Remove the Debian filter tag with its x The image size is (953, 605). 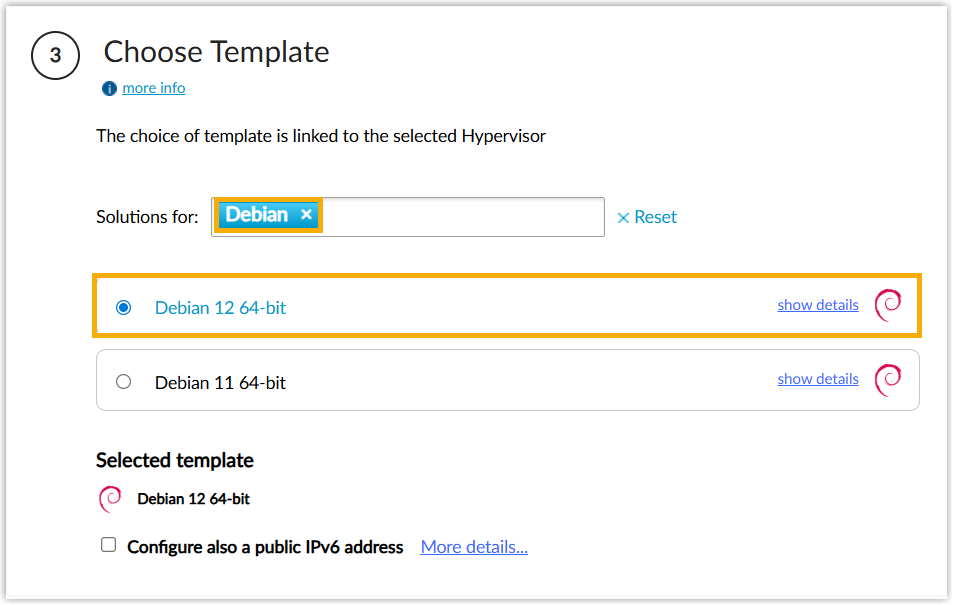(x=307, y=215)
